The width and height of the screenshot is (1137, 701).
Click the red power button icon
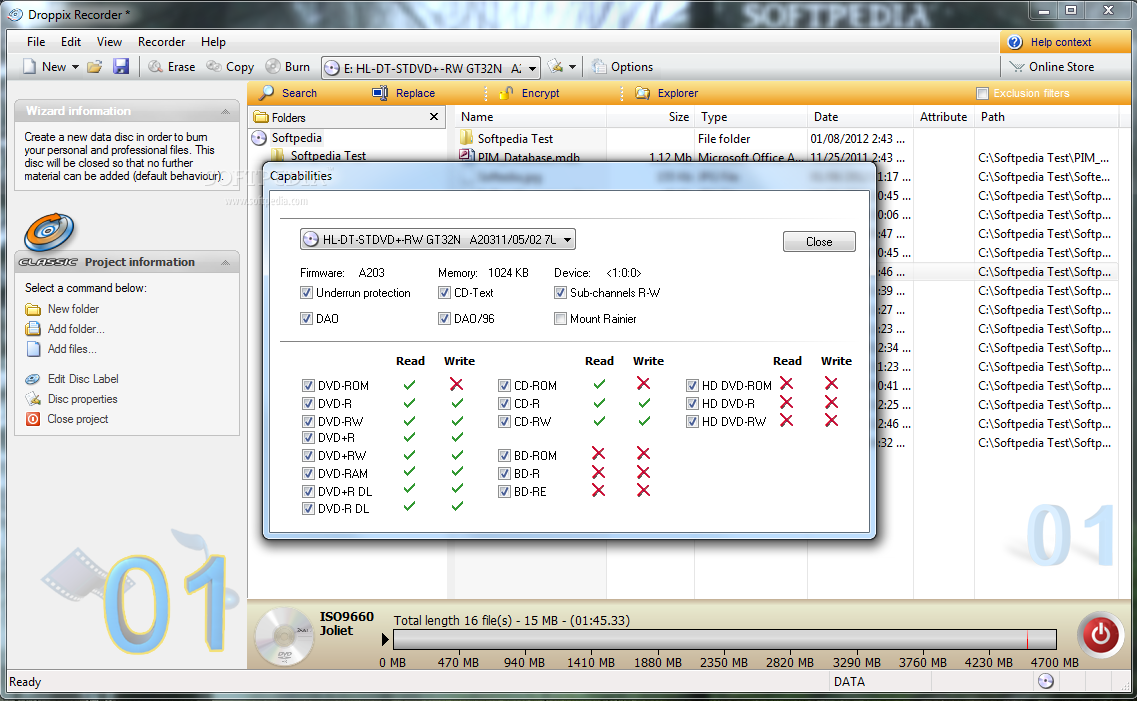[x=1101, y=634]
